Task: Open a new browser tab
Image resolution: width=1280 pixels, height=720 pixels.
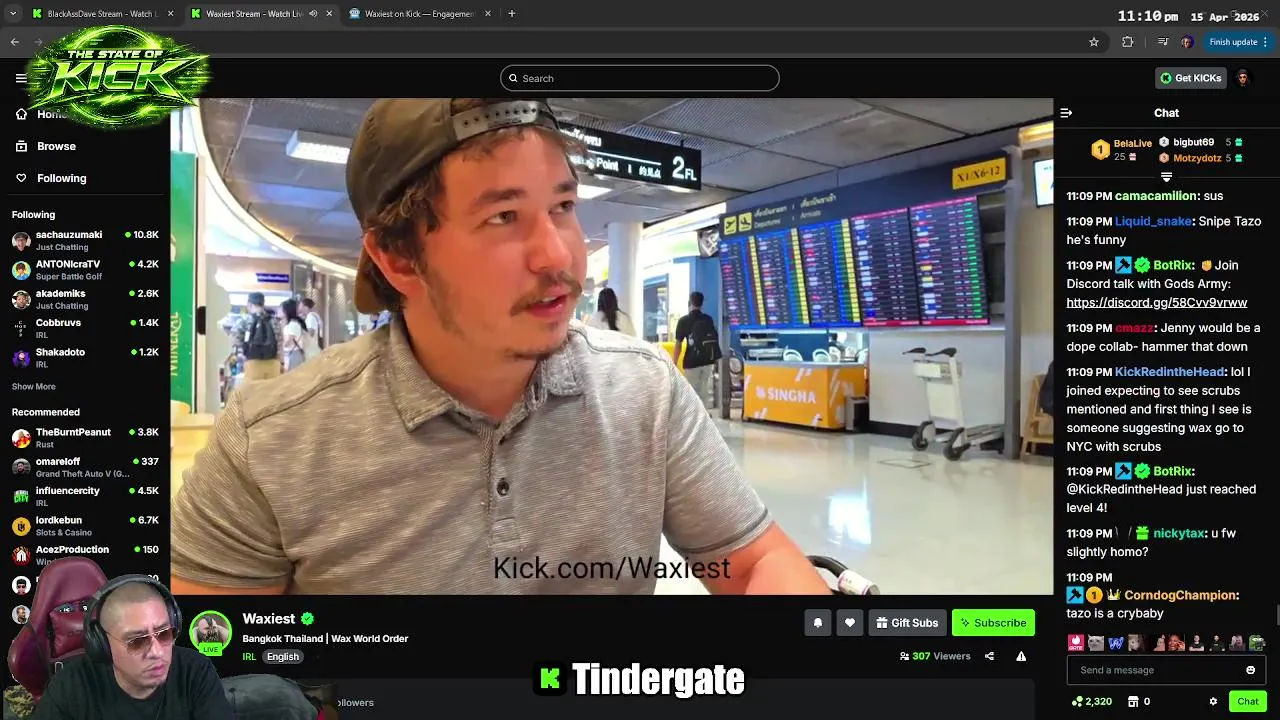Action: tap(512, 14)
